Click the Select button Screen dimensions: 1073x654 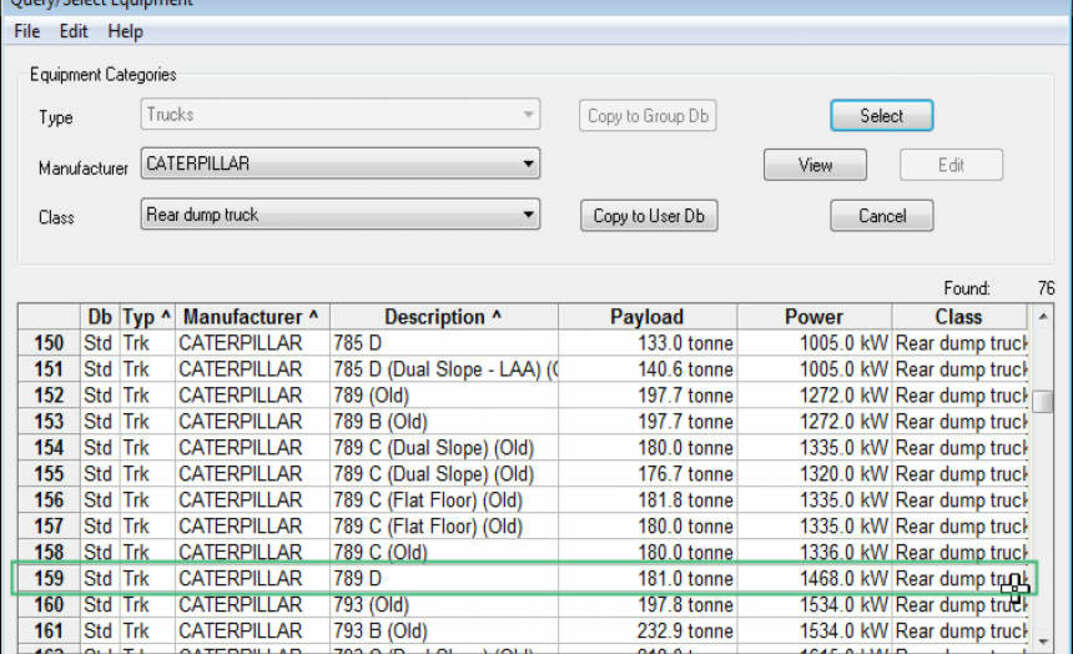[x=881, y=116]
